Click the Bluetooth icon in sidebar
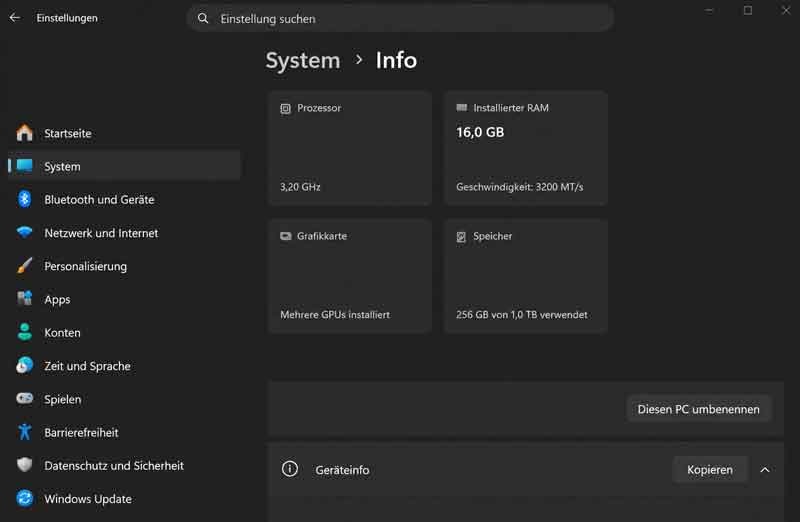This screenshot has width=800, height=522. pyautogui.click(x=24, y=199)
